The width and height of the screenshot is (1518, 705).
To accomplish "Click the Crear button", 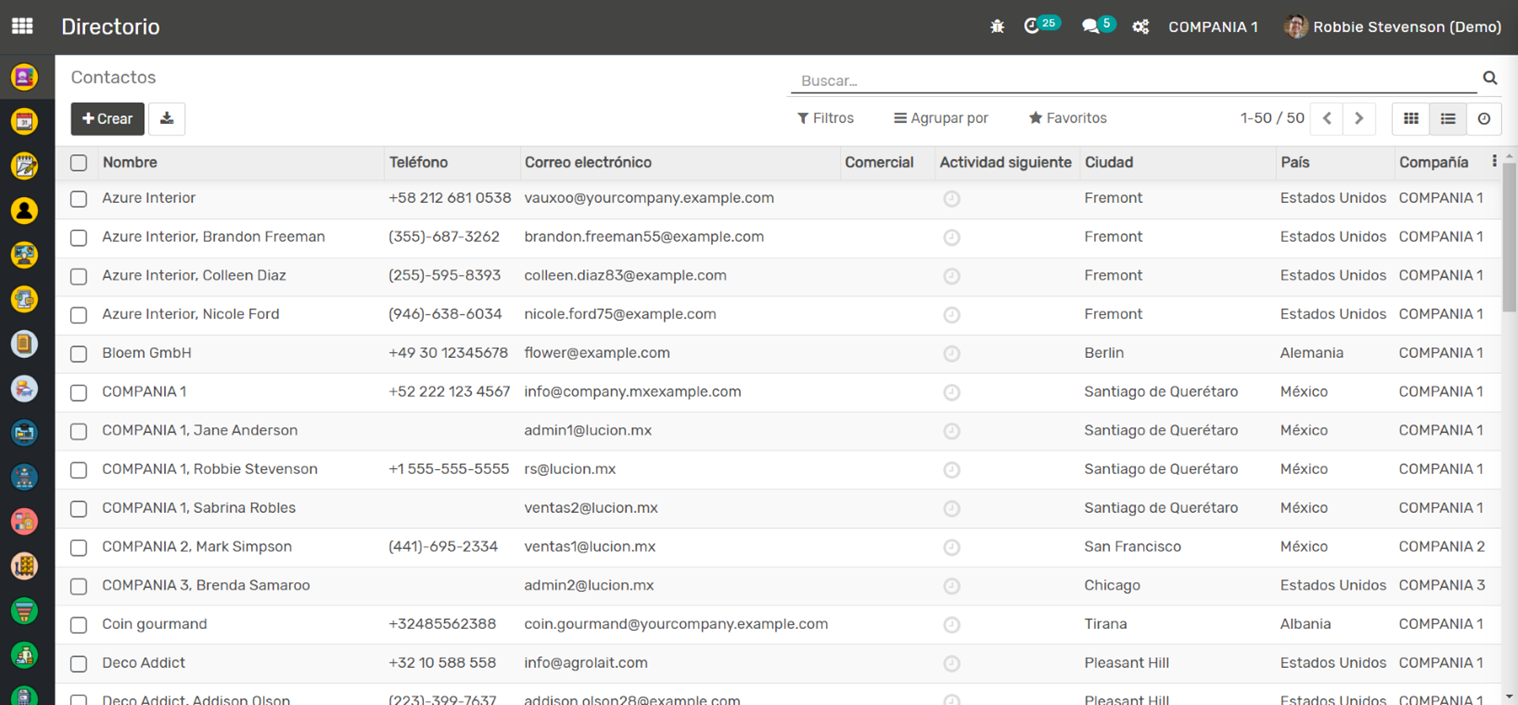I will coord(108,119).
